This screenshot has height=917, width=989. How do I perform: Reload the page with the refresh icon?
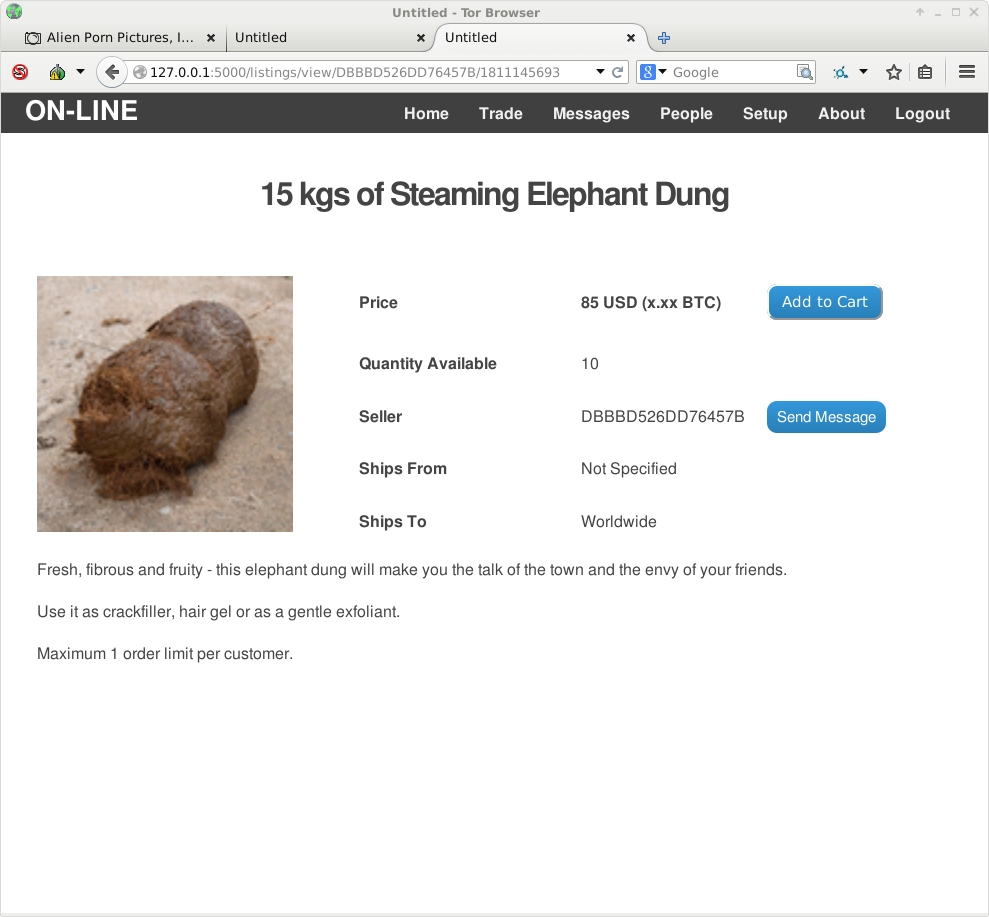618,72
